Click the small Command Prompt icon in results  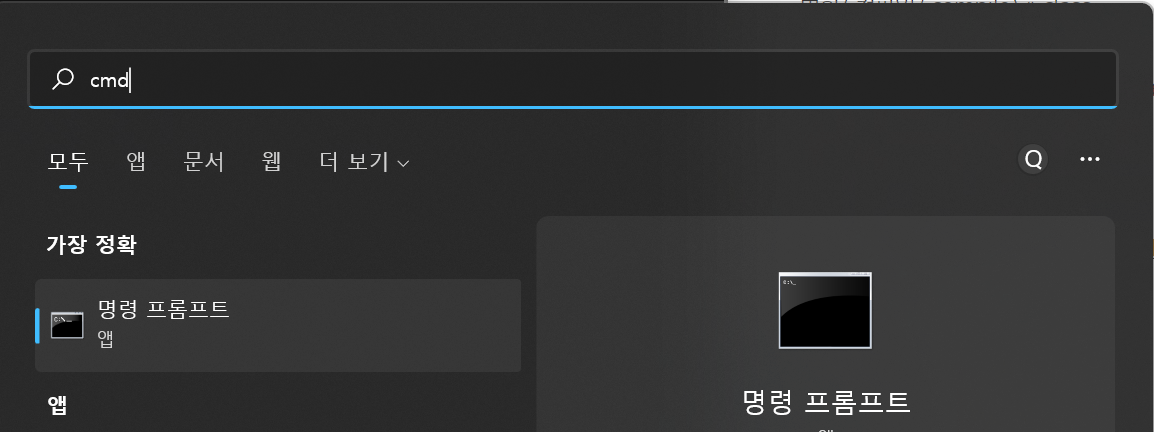click(67, 325)
